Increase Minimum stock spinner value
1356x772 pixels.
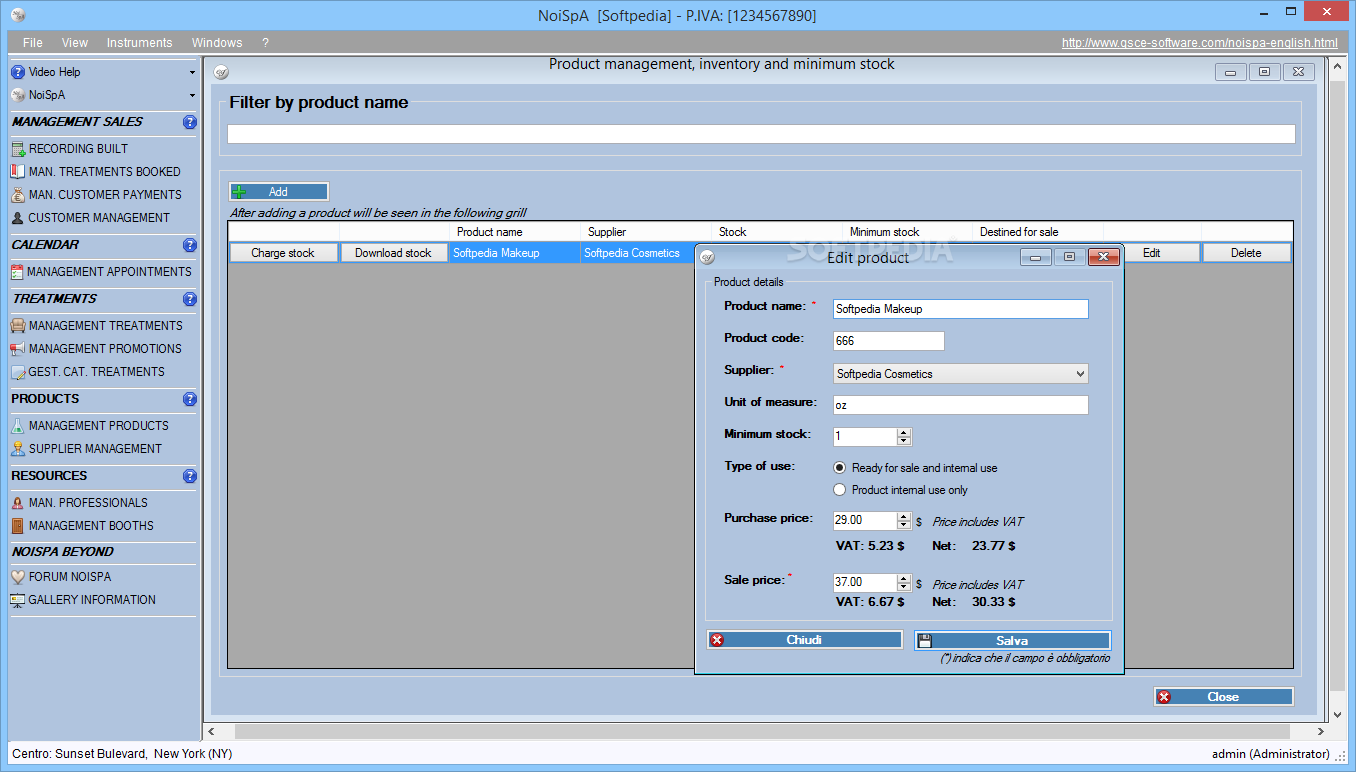click(x=904, y=433)
